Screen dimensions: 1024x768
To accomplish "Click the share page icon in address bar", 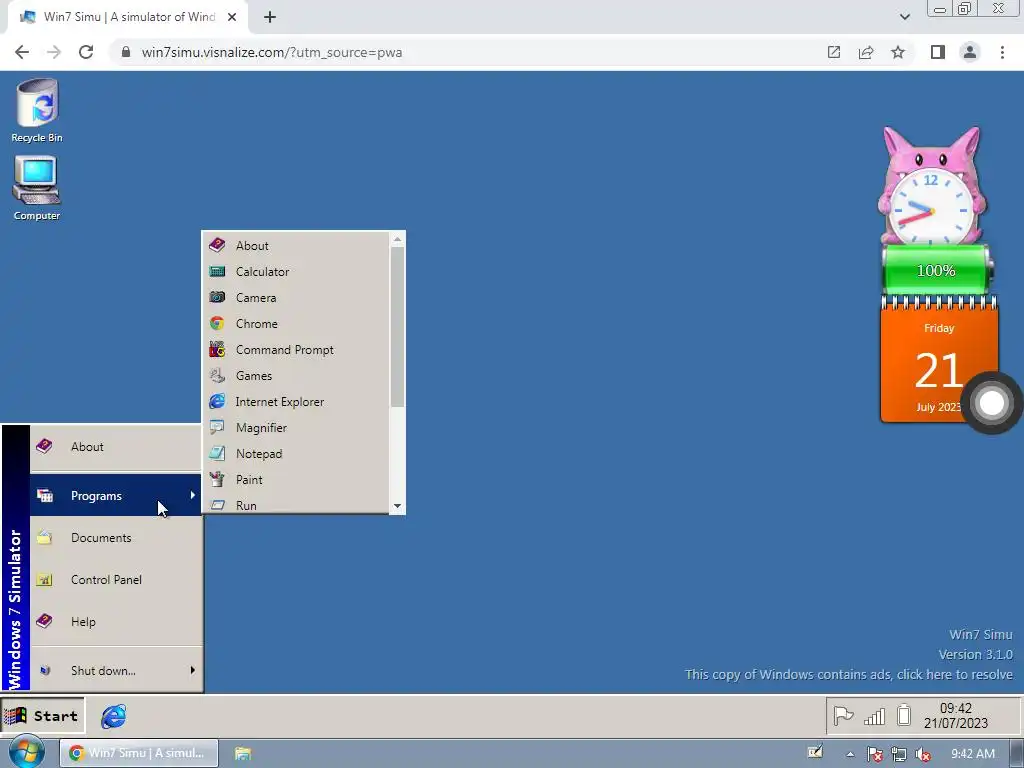I will click(866, 52).
